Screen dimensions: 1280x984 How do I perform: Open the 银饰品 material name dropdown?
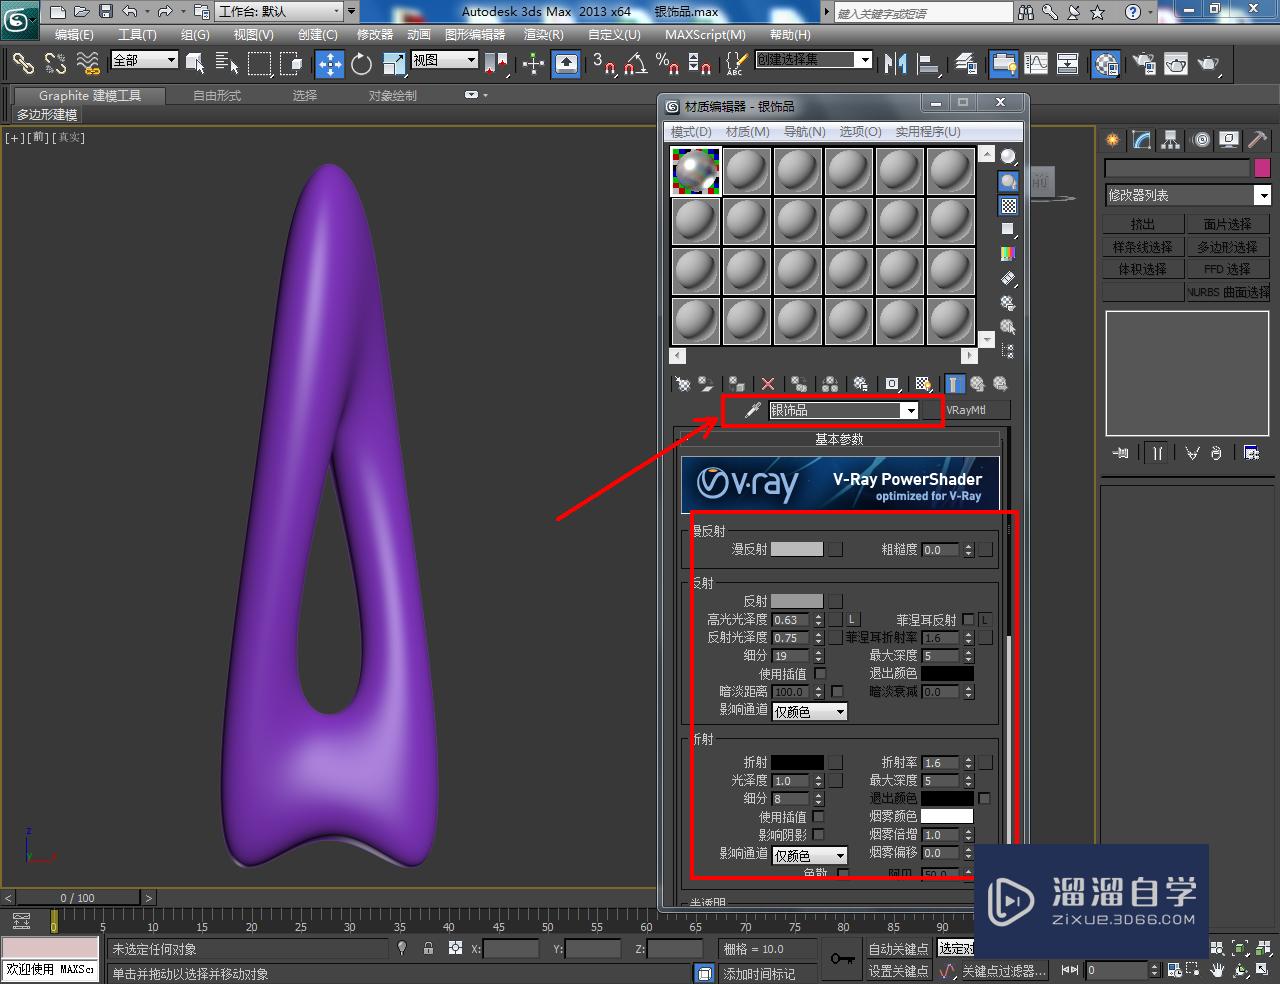click(909, 411)
